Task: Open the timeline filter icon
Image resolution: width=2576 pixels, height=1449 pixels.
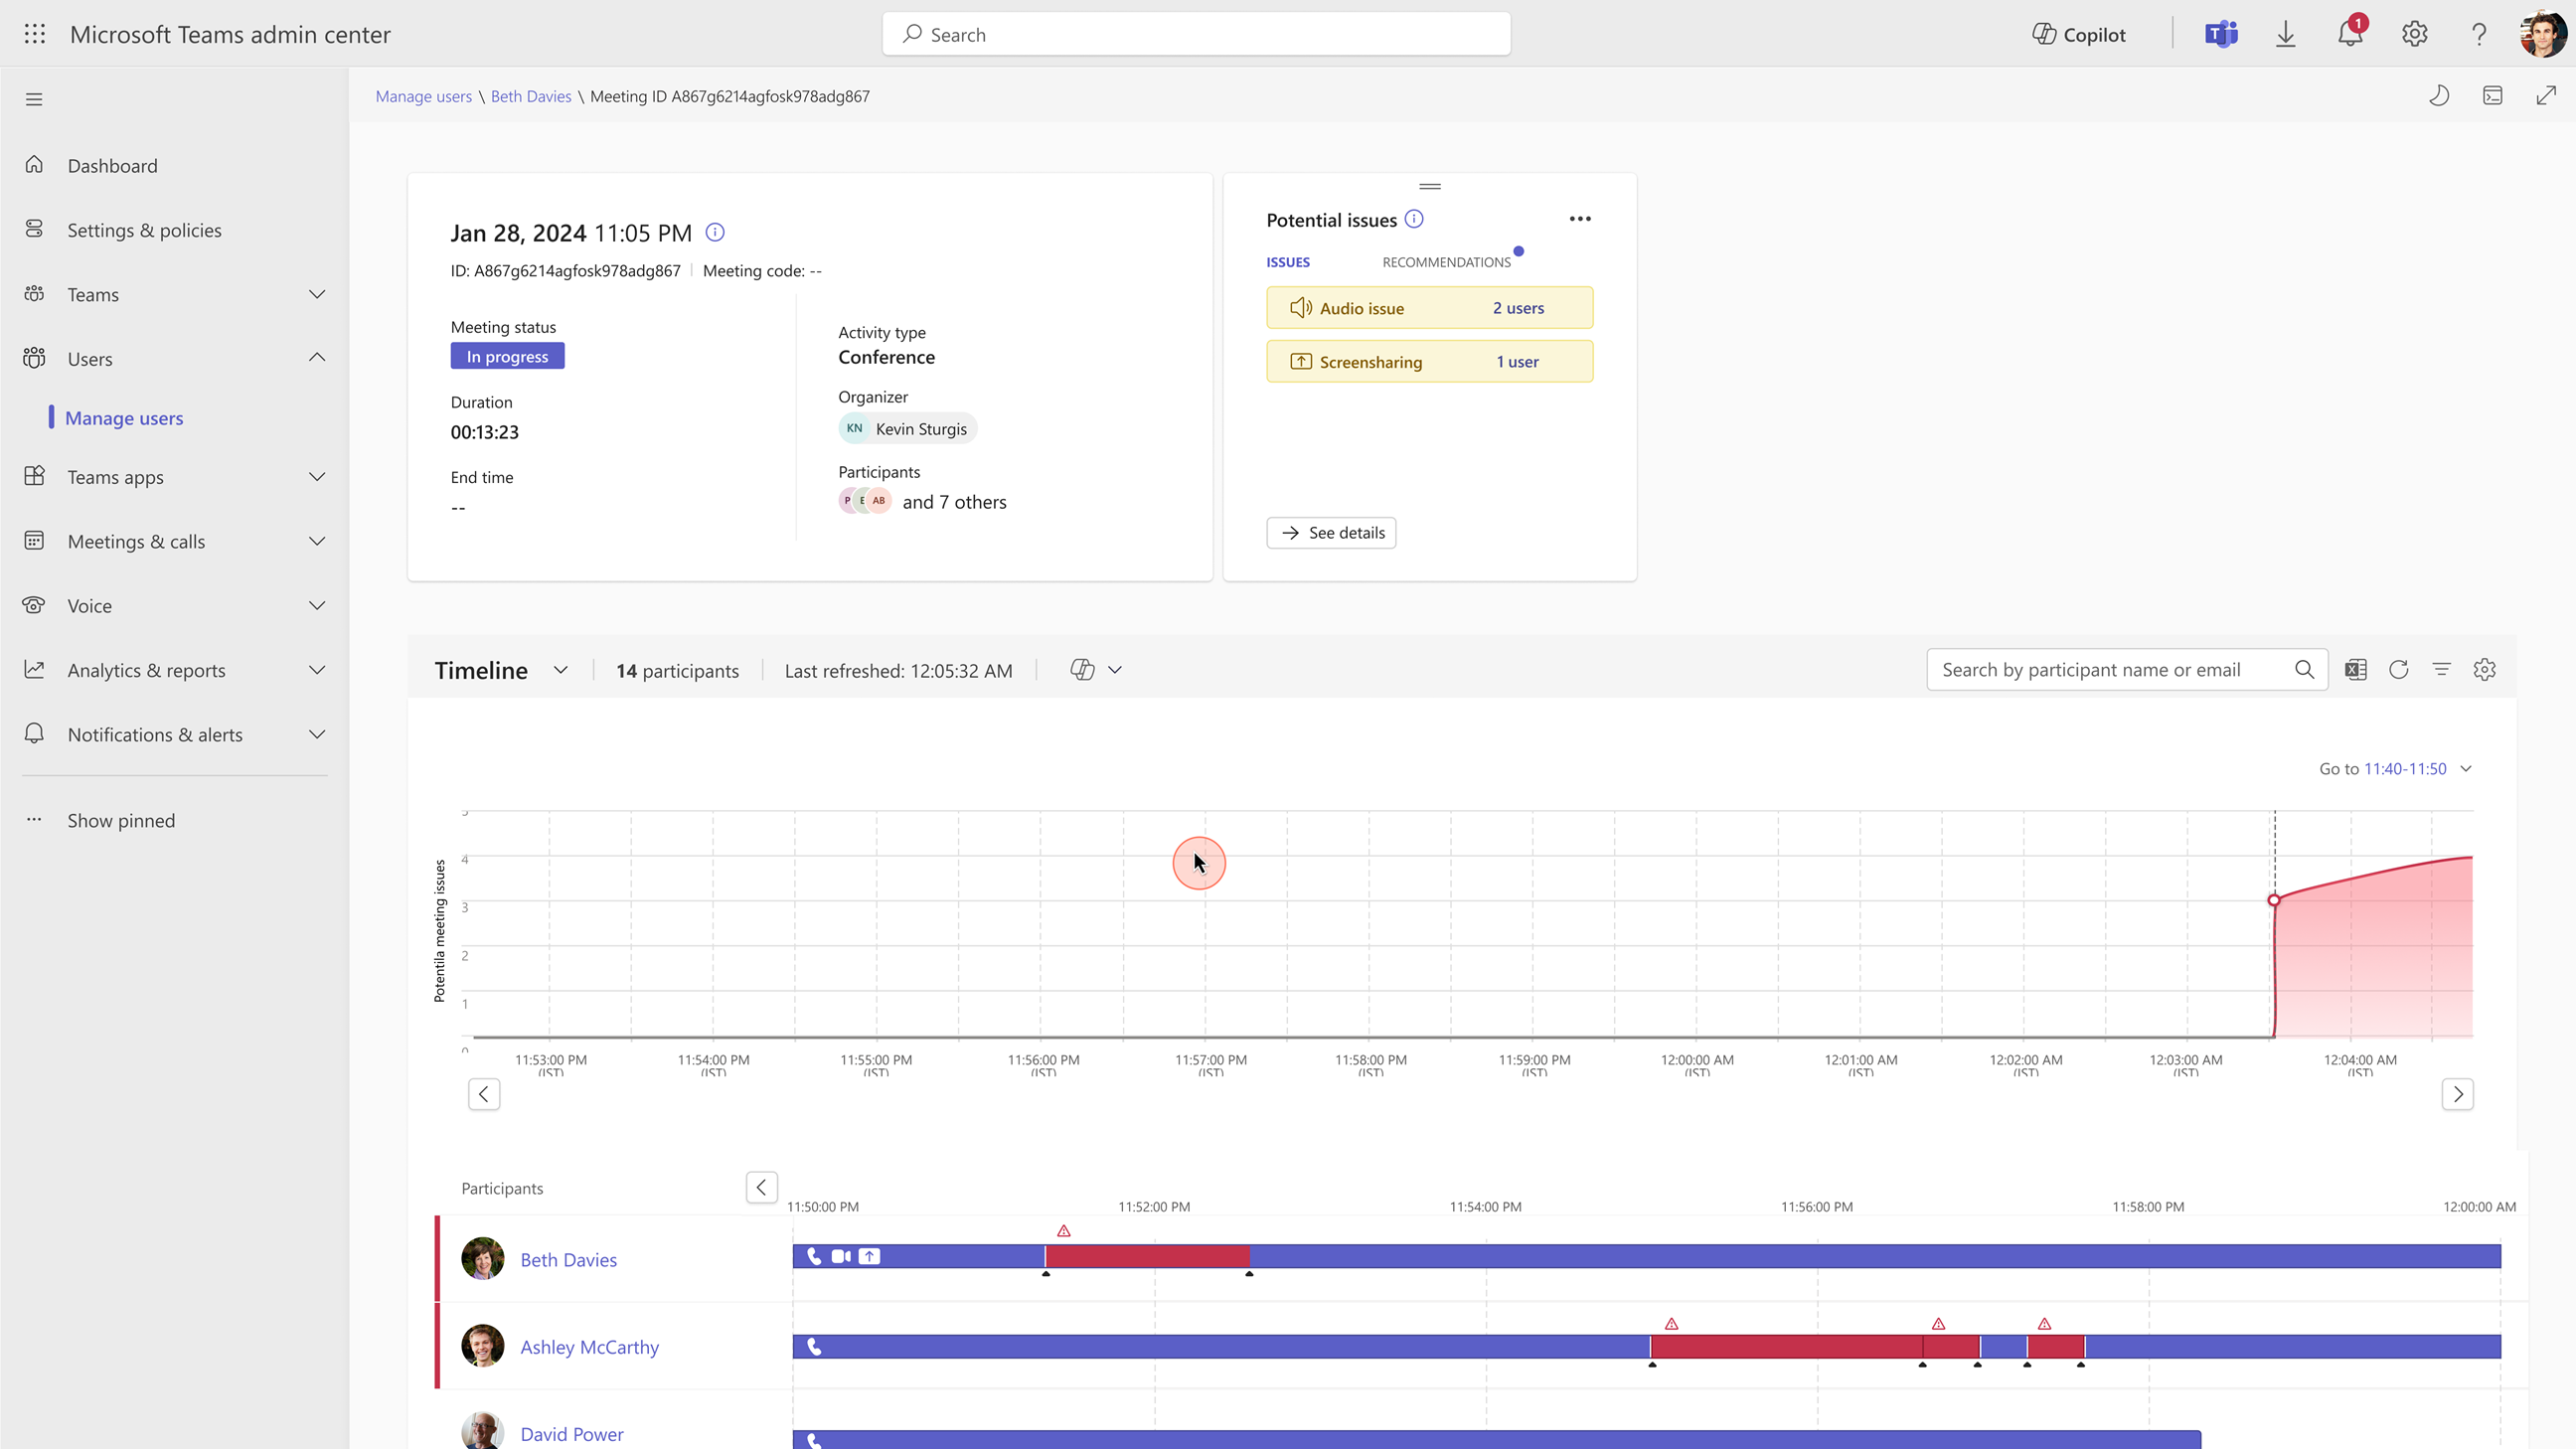Action: point(2442,670)
